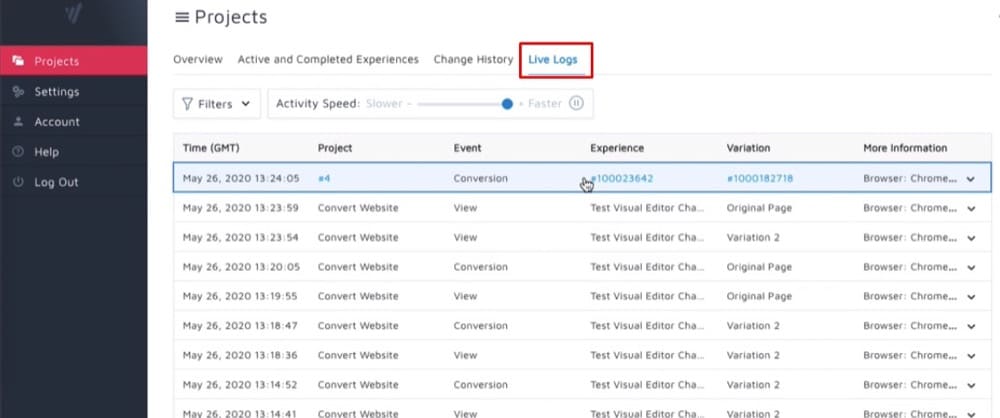
Task: Switch to the Overview tab
Action: (198, 59)
